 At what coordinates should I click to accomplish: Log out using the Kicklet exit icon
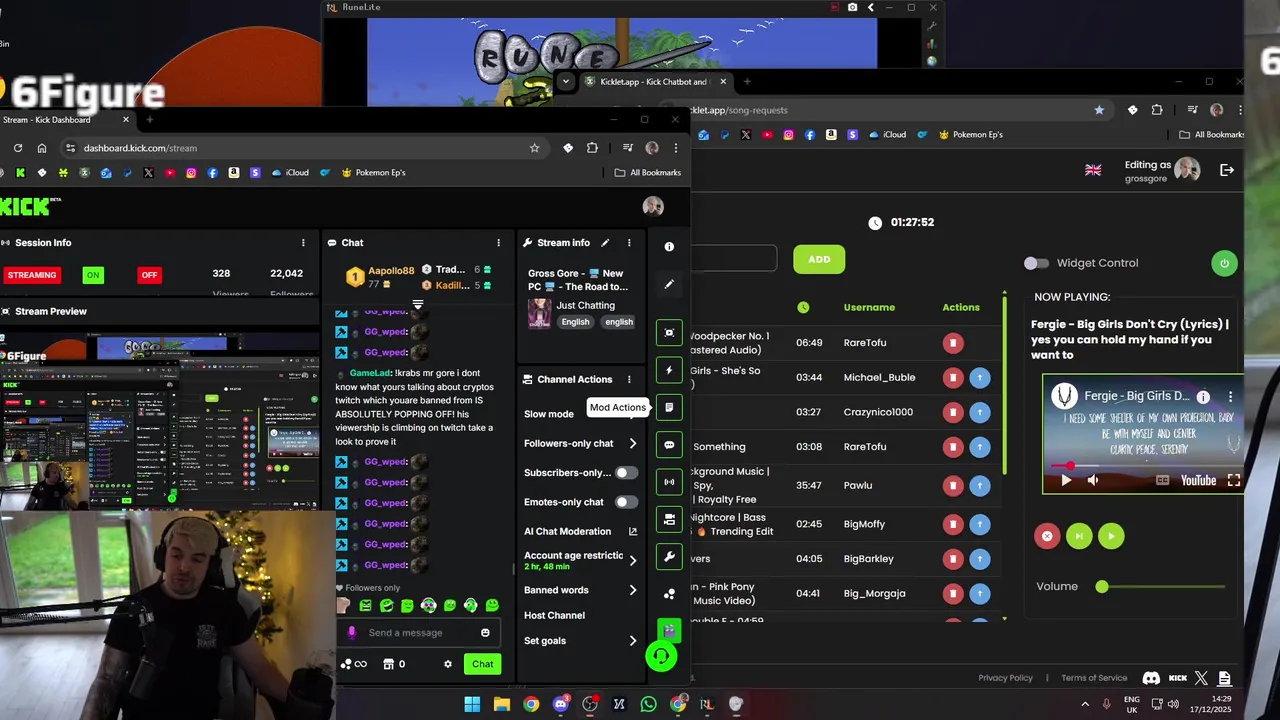click(1227, 170)
